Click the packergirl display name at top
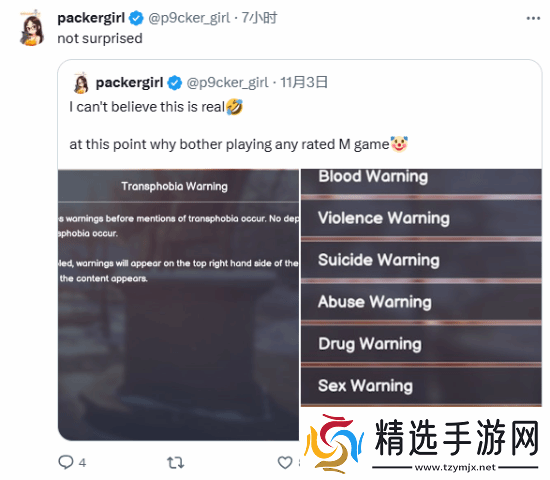Image resolution: width=550 pixels, height=480 pixels. (x=91, y=18)
